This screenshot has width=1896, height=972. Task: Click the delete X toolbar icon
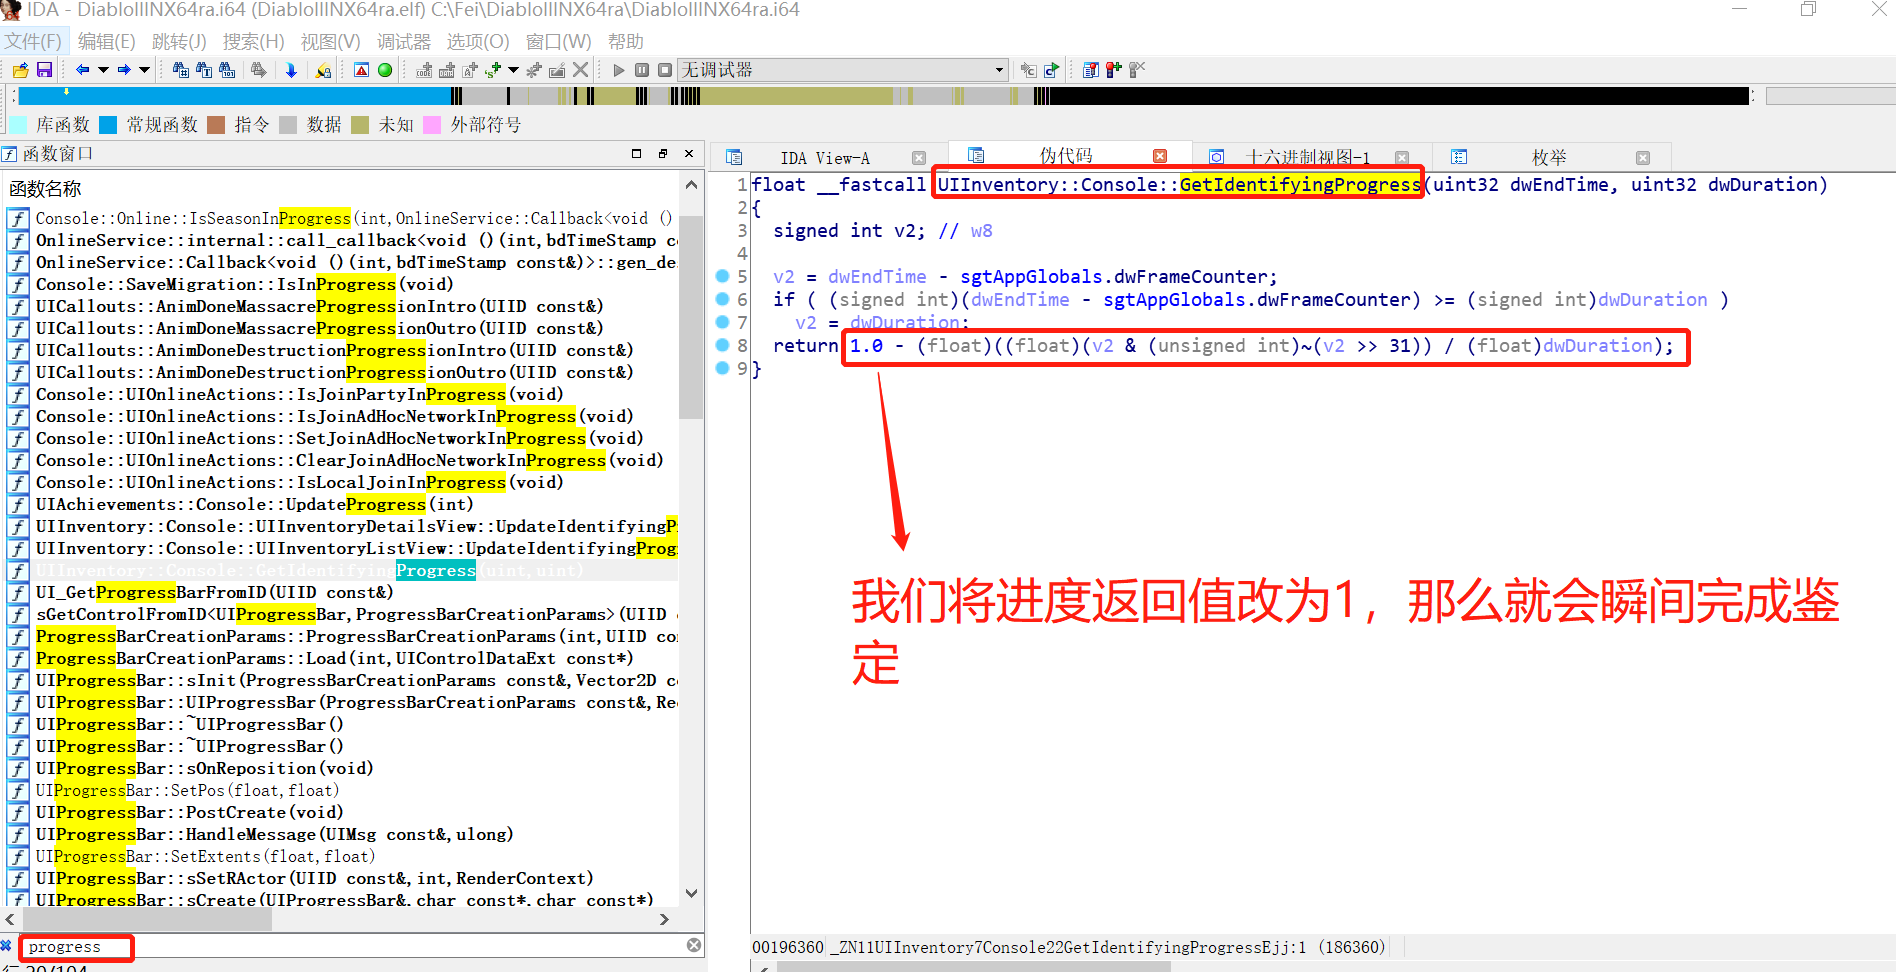click(x=580, y=70)
